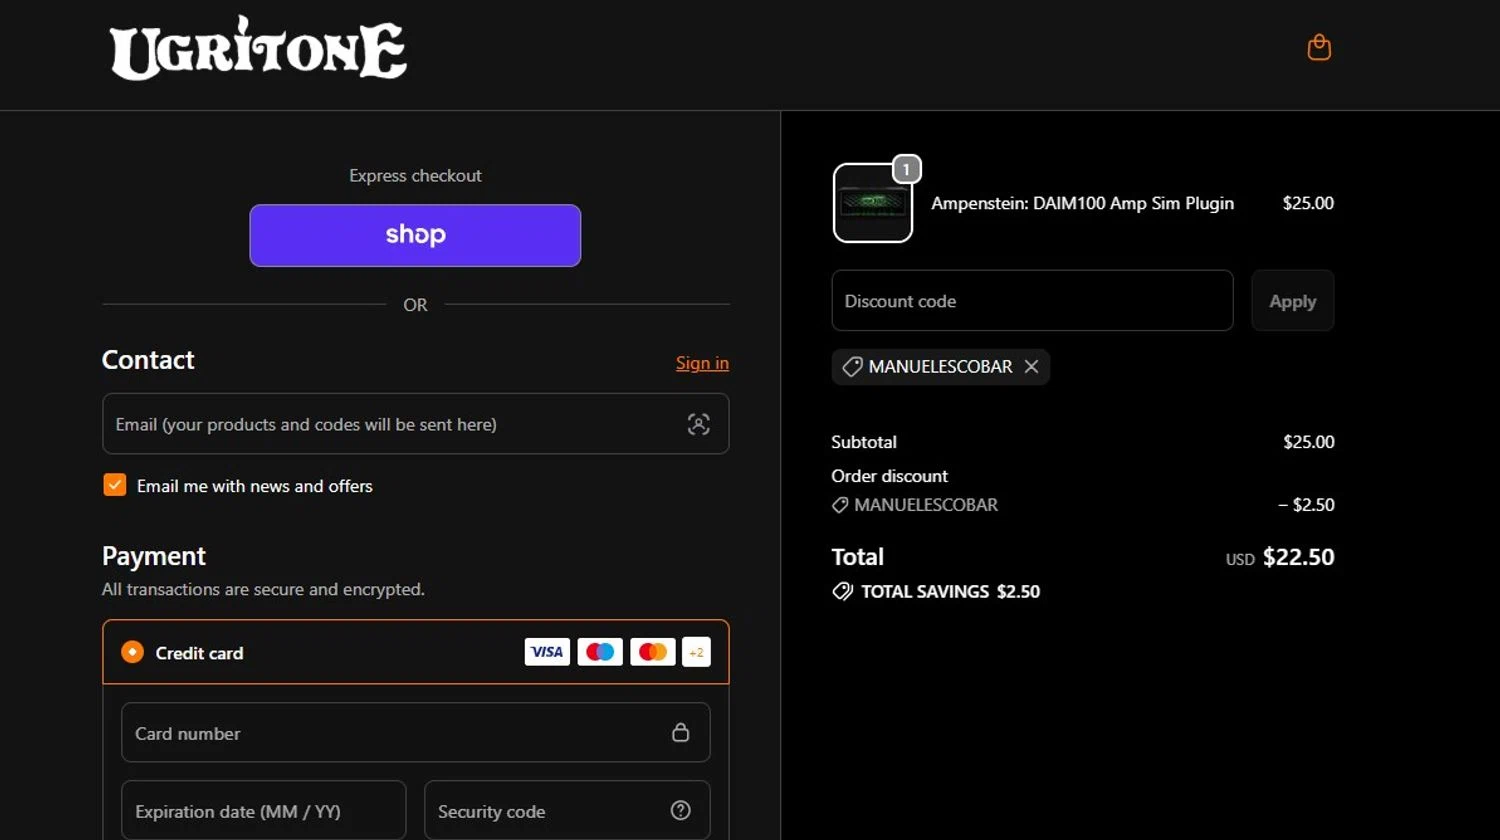This screenshot has height=840, width=1500.
Task: Click the Visa card logo
Action: tap(547, 652)
